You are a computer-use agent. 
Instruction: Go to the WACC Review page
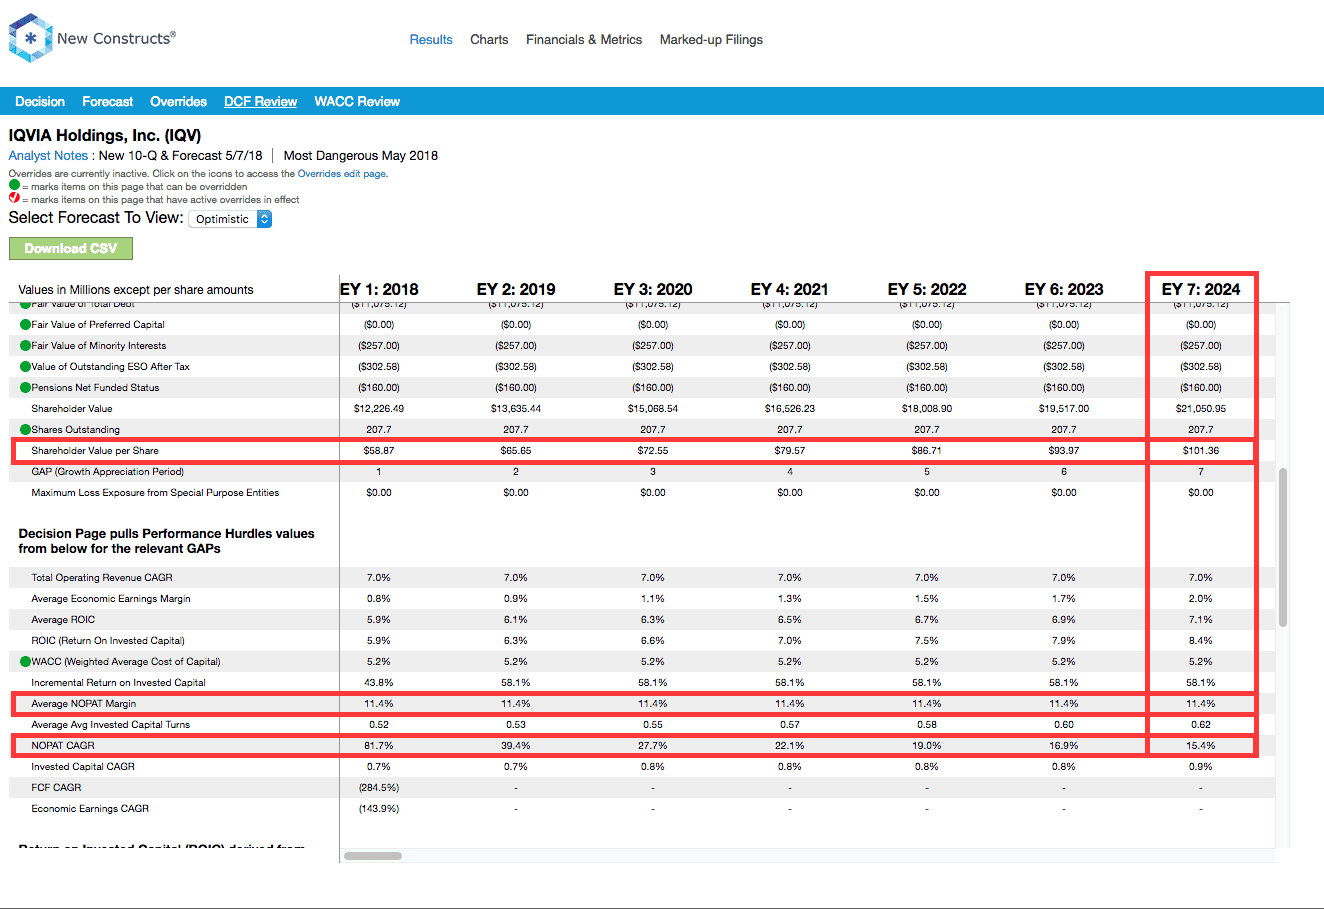point(357,101)
